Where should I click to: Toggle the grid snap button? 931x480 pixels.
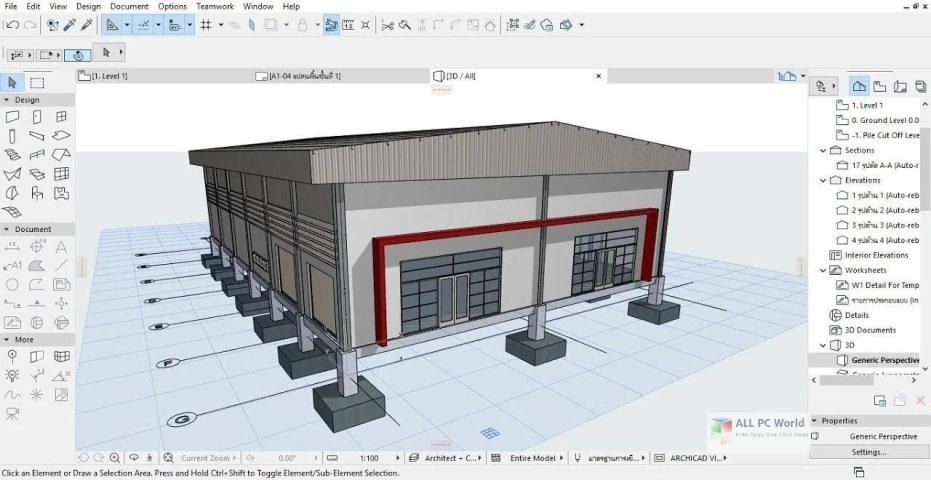click(206, 24)
